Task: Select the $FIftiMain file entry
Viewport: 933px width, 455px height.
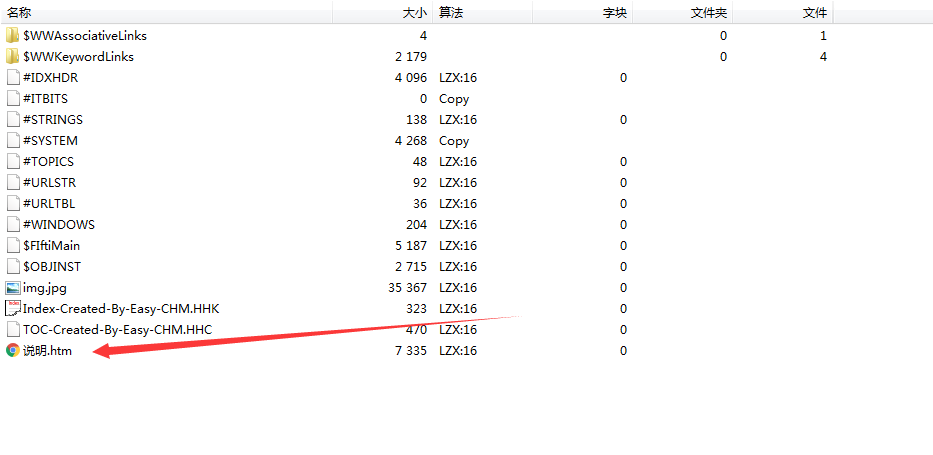Action: 51,246
